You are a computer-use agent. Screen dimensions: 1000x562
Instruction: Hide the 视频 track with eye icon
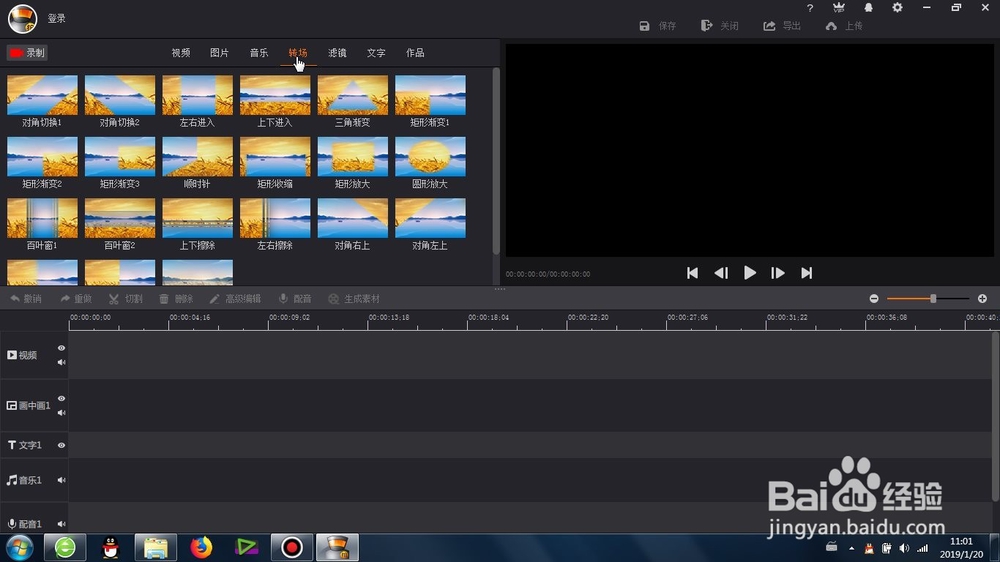(x=61, y=348)
